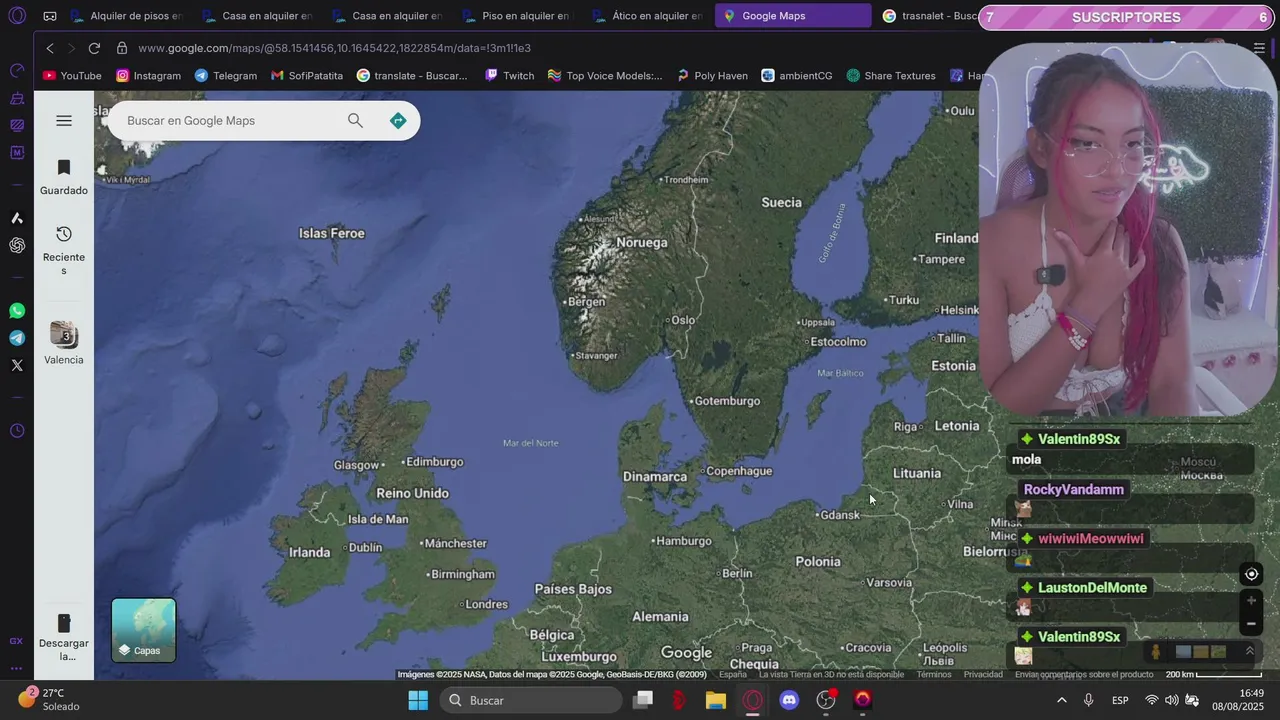
Task: Open the Telegram bookmark
Action: coord(226,76)
